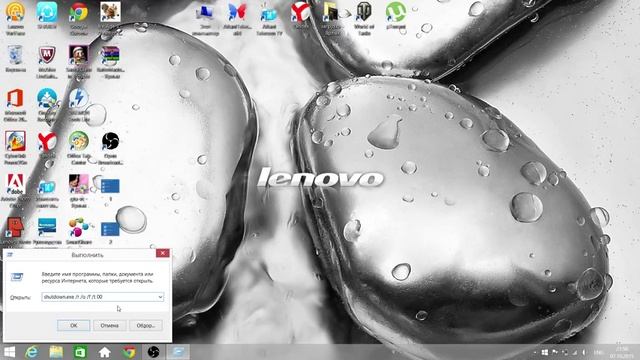
Task: Open the Руководство user guide shortcut
Action: click(x=47, y=231)
